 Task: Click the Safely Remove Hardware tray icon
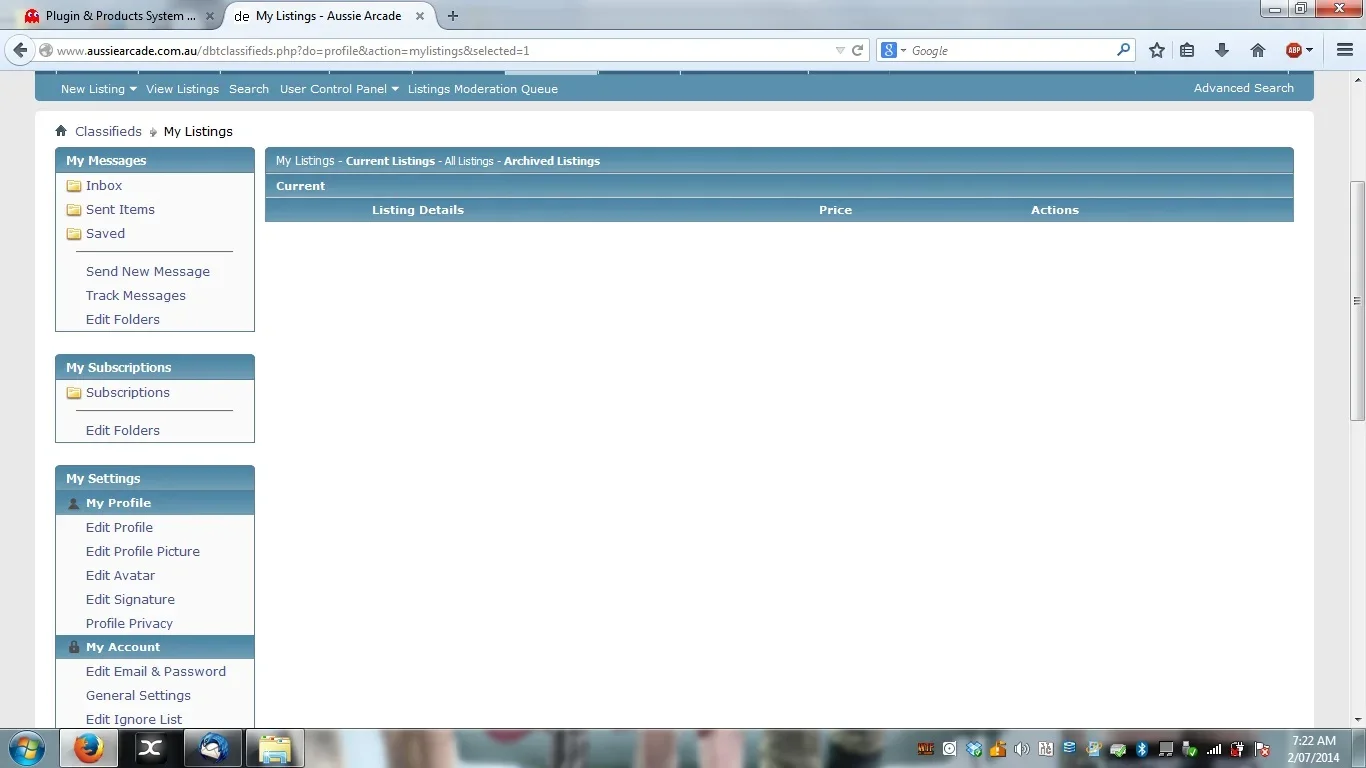[x=1190, y=748]
